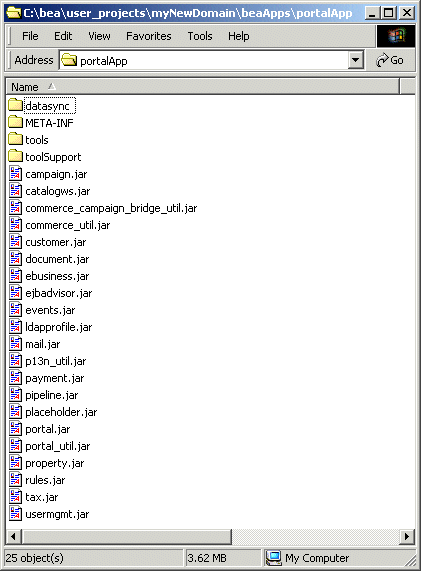Expand the Address bar dropdown arrow

pos(355,60)
